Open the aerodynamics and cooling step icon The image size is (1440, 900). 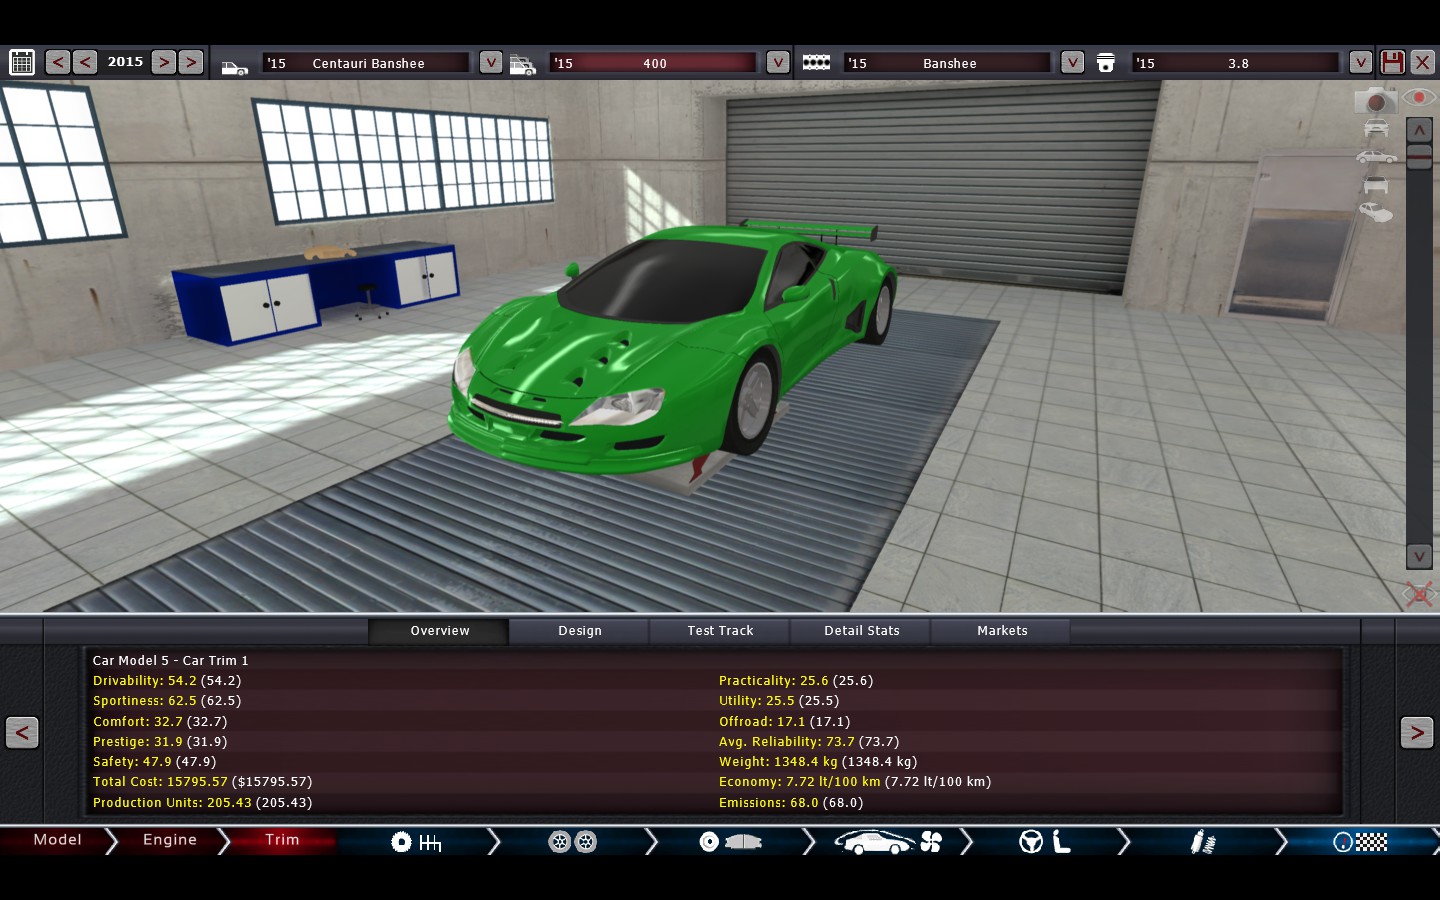(x=889, y=842)
